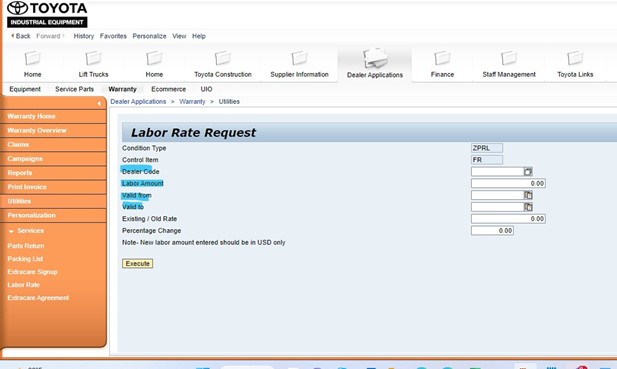Open the Personalize menu
617x369 pixels.
149,36
